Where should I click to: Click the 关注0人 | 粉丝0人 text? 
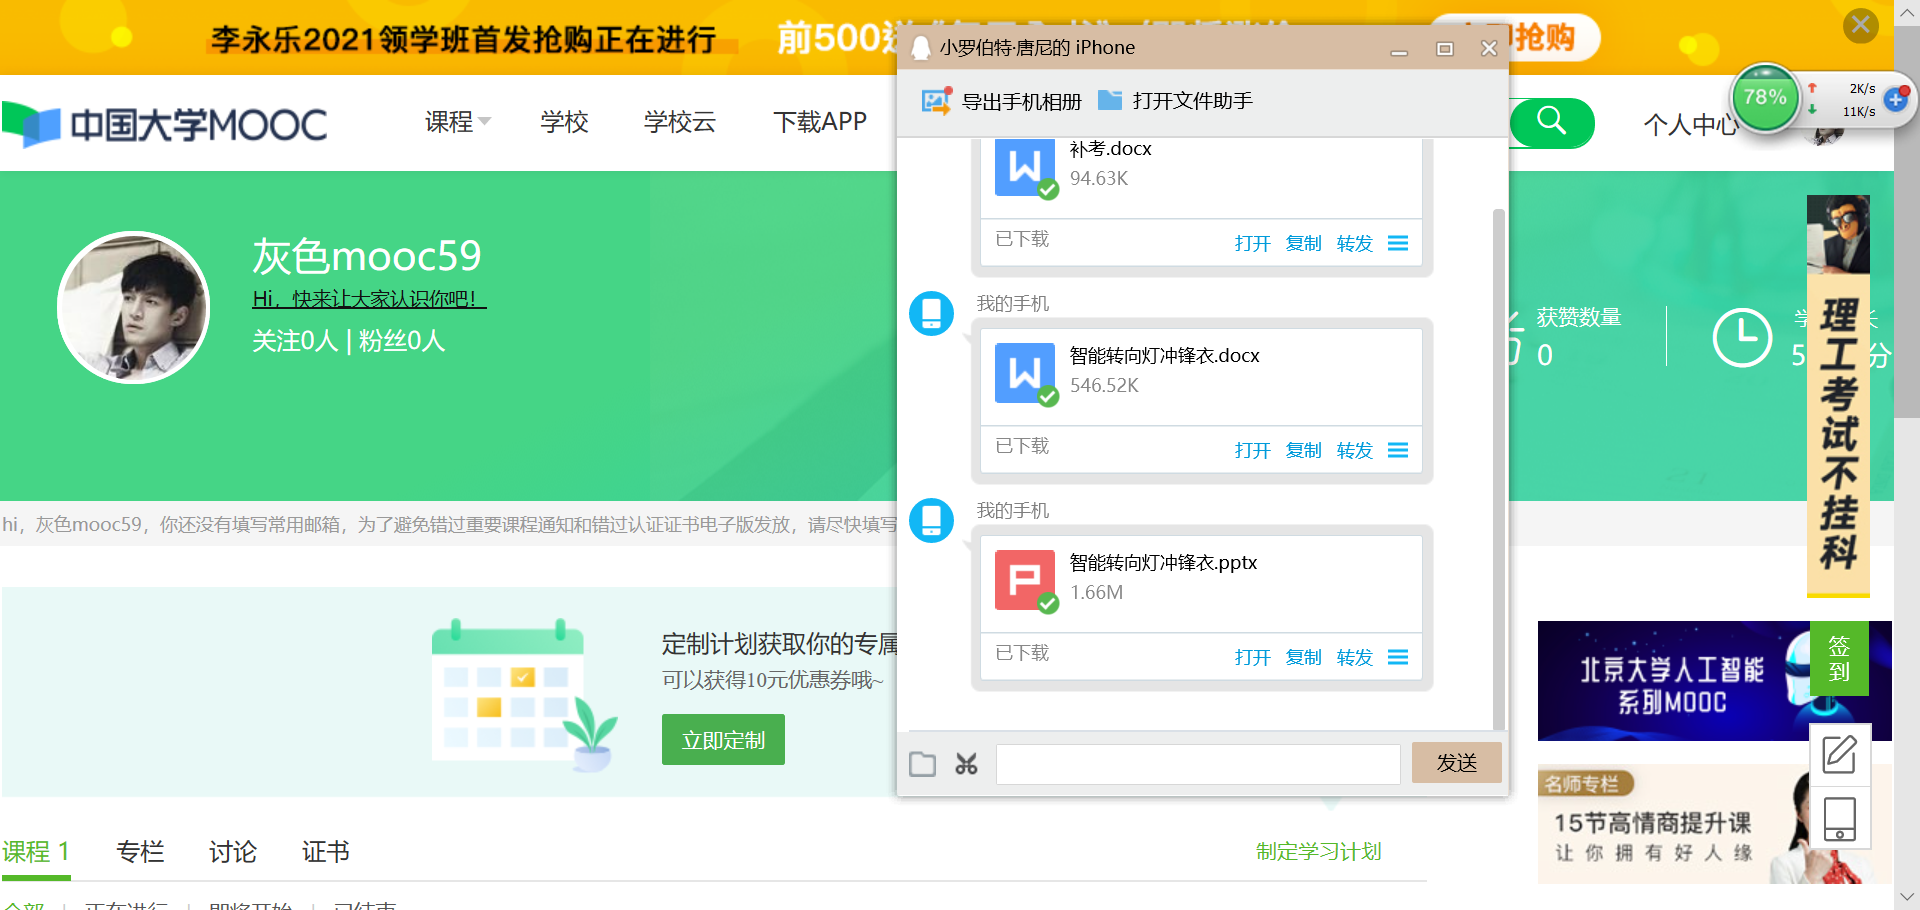(348, 341)
